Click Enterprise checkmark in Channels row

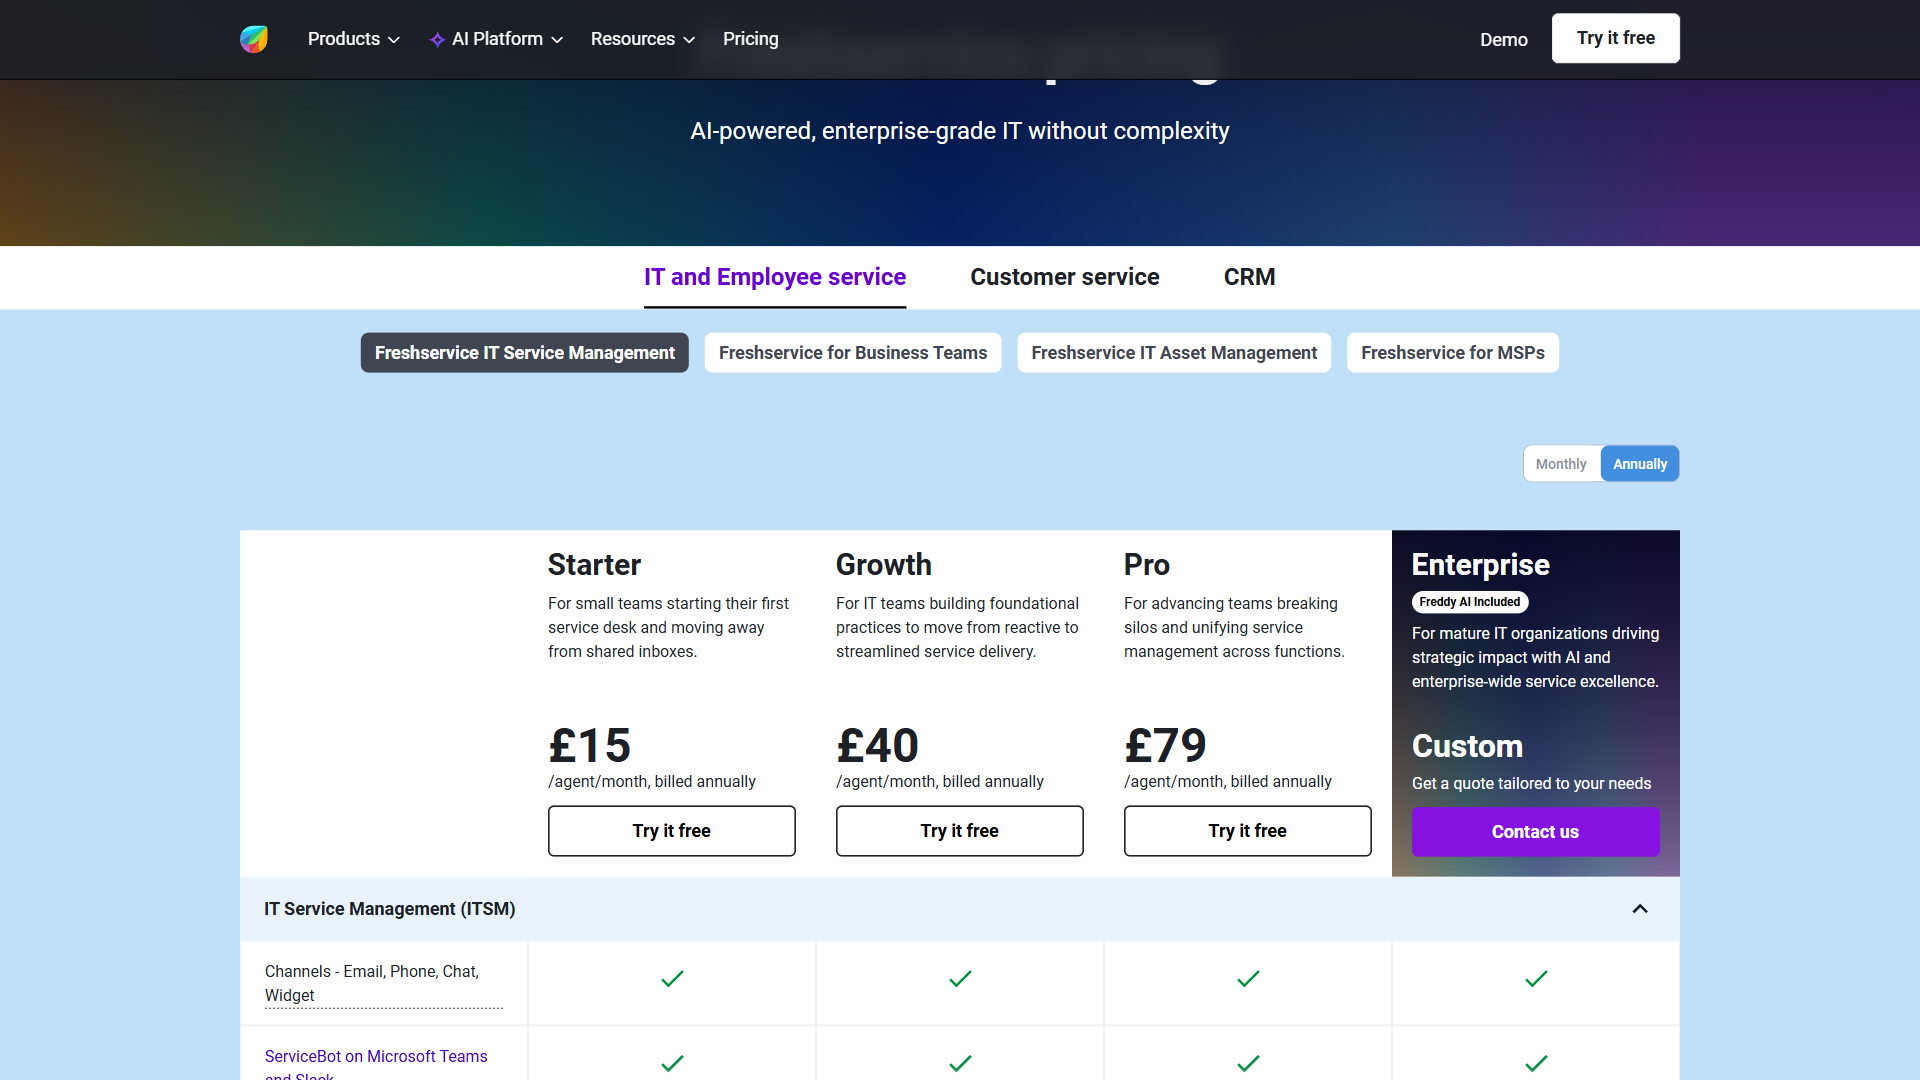(x=1536, y=979)
